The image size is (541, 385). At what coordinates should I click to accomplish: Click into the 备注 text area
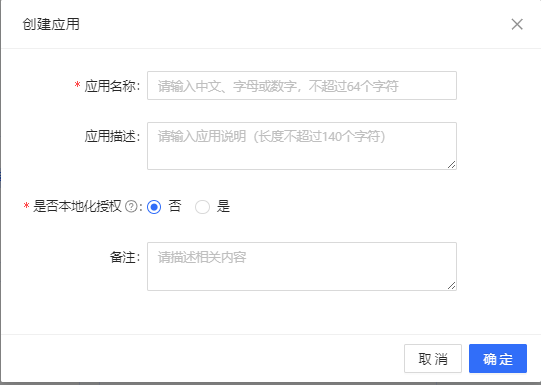click(x=302, y=266)
